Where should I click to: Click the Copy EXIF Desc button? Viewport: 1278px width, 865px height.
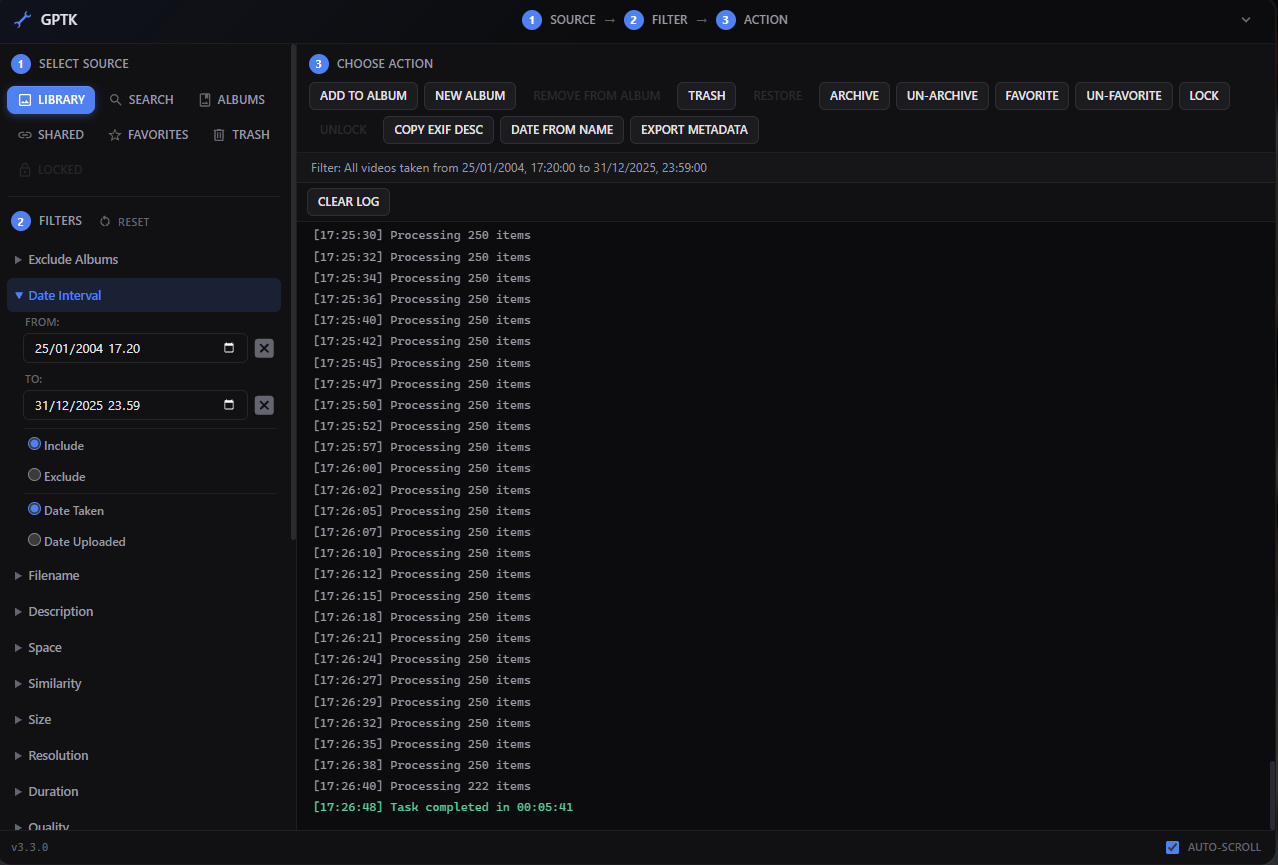438,130
